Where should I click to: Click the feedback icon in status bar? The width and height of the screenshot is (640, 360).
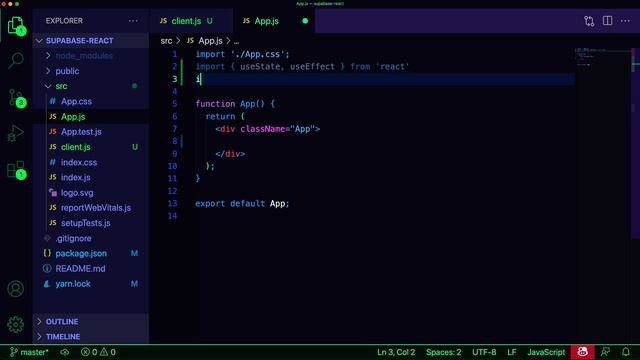(x=606, y=352)
